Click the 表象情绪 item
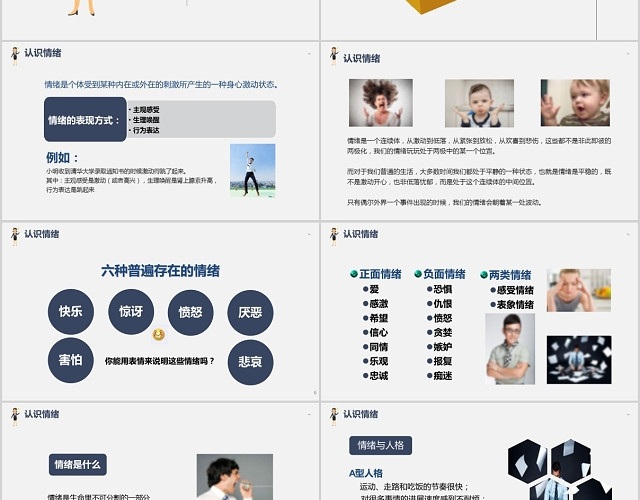 512,304
